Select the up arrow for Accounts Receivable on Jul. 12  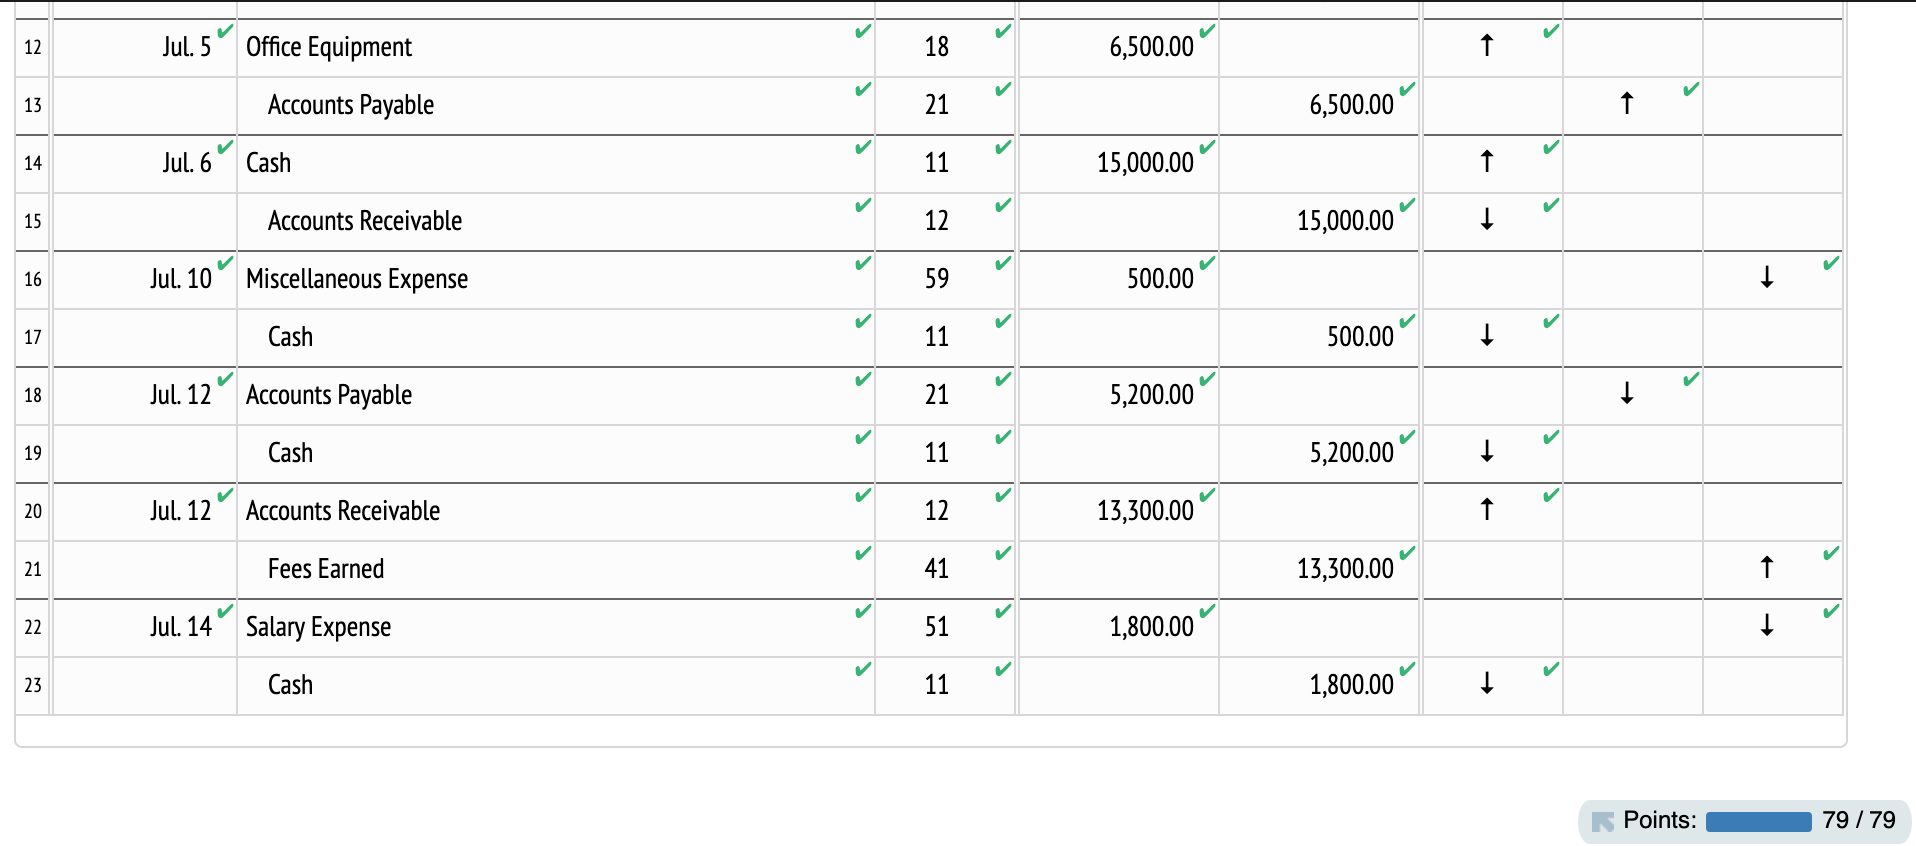click(1487, 511)
